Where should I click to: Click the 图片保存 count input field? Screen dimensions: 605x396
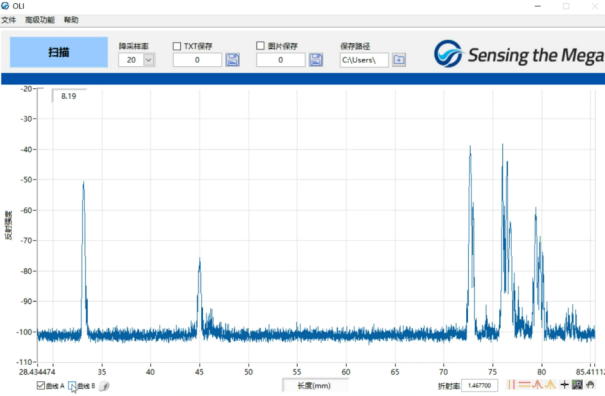coord(281,60)
